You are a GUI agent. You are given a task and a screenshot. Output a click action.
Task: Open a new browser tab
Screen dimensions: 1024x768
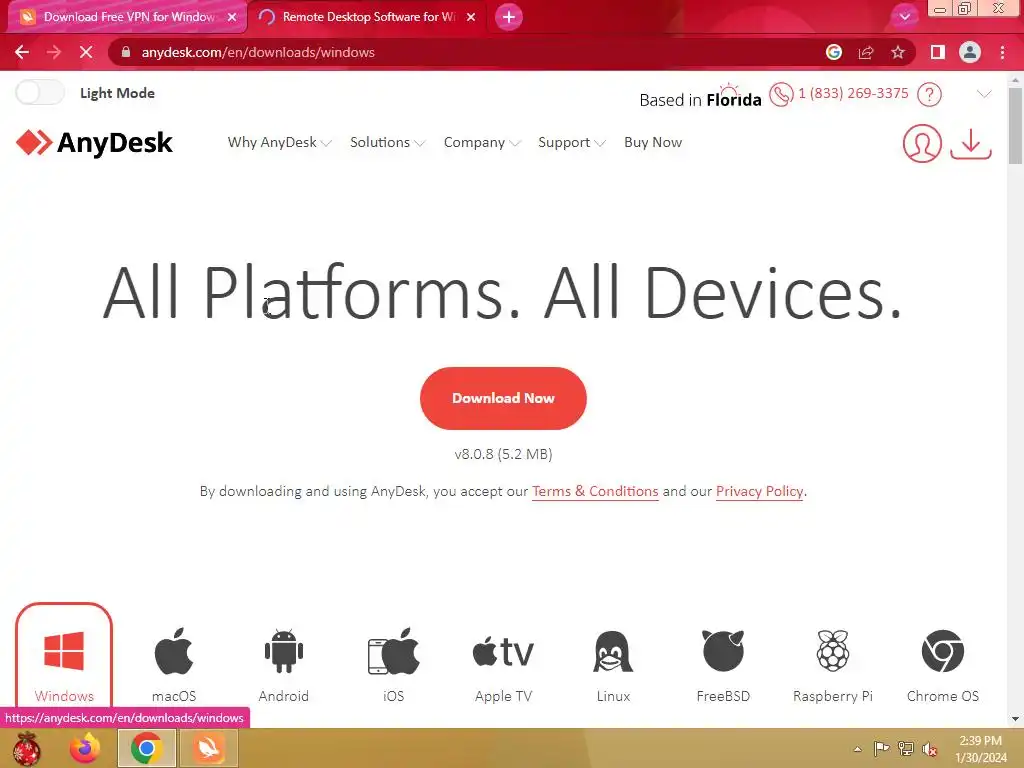(x=509, y=17)
